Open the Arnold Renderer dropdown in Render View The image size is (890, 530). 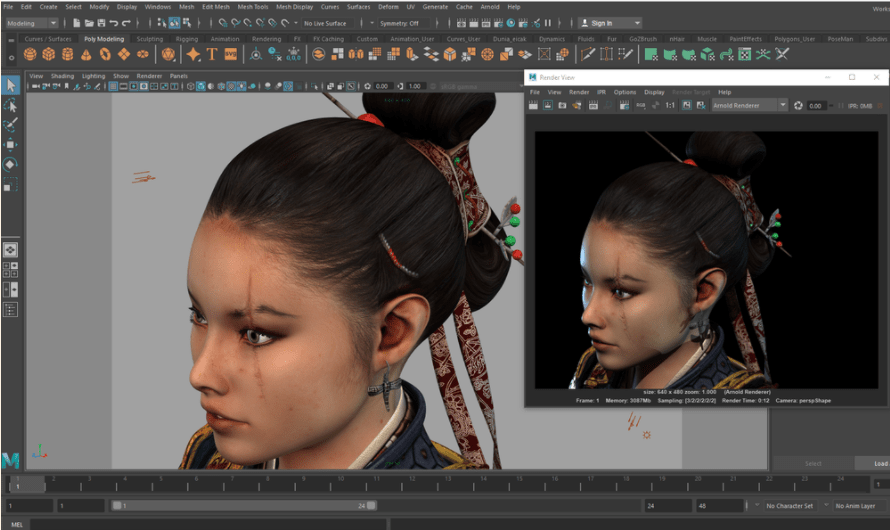pyautogui.click(x=749, y=106)
